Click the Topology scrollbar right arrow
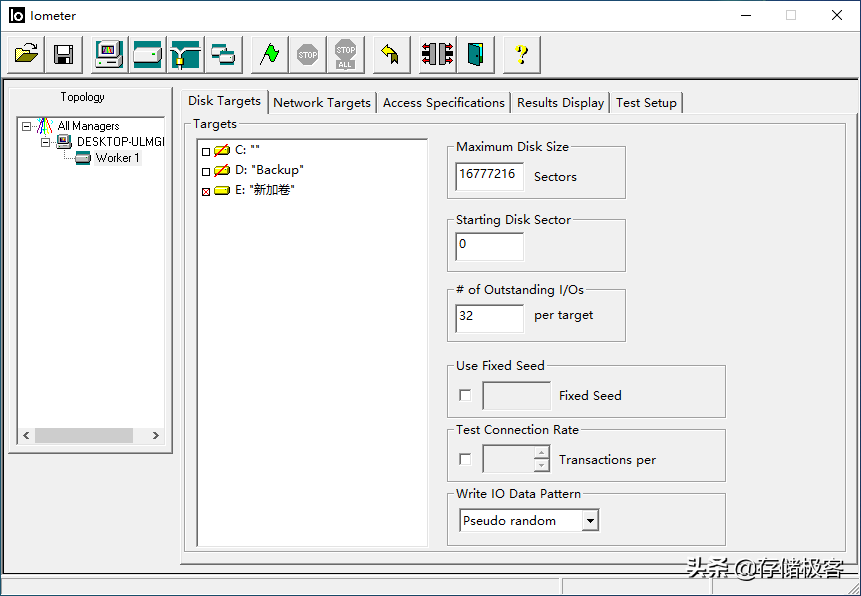Viewport: 861px width, 596px height. click(156, 435)
